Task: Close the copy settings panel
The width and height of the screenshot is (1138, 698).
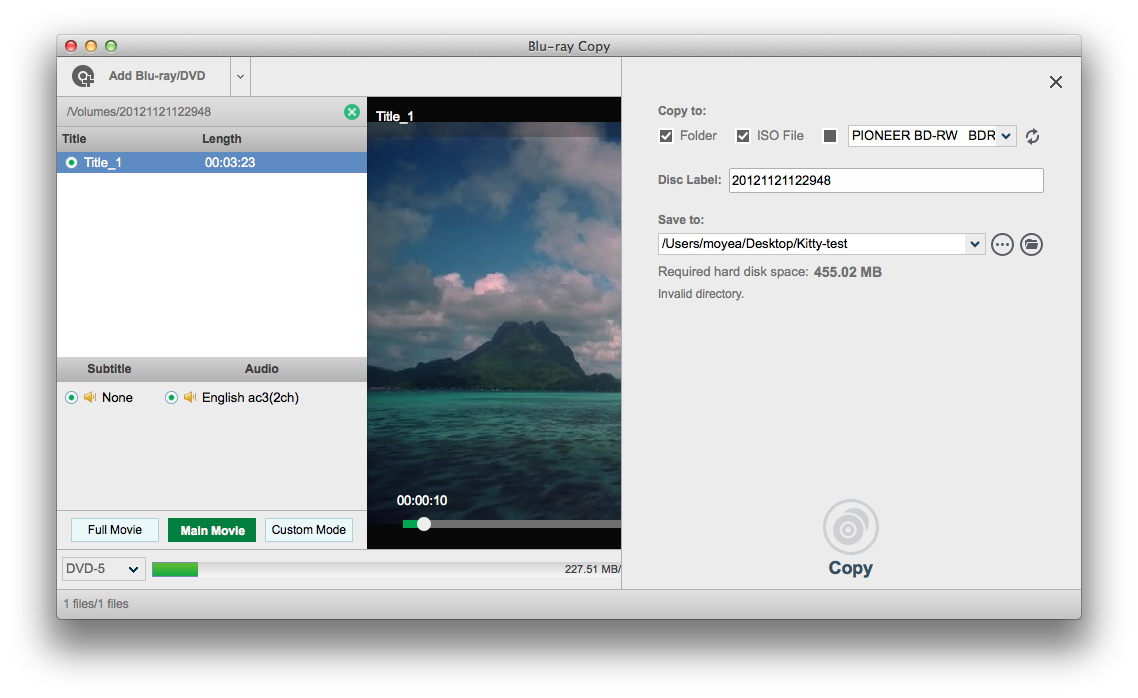Action: (x=1055, y=82)
